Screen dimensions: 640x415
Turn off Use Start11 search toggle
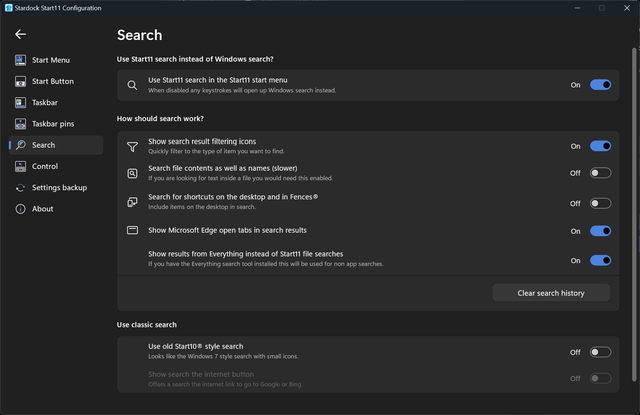(x=600, y=85)
